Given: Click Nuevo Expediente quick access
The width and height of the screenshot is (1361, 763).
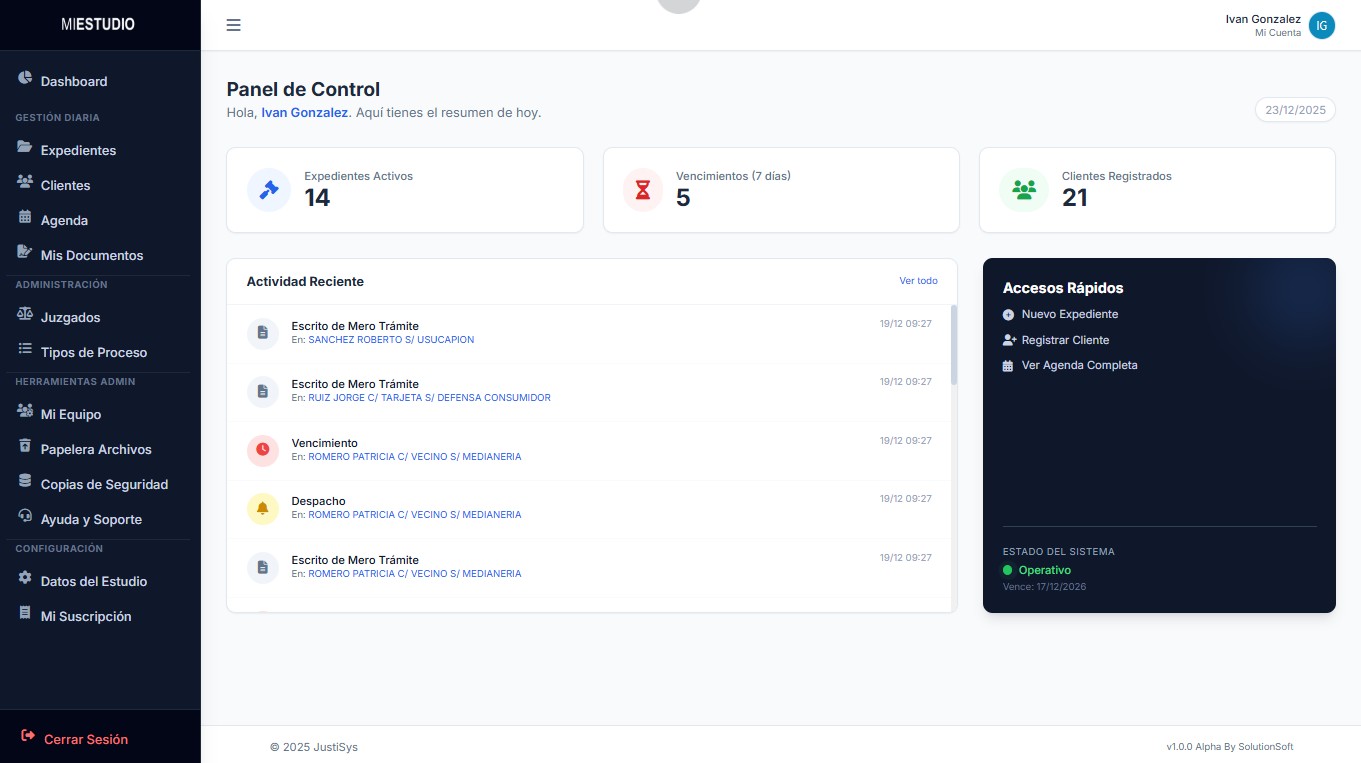Looking at the screenshot, I should coord(1069,315).
